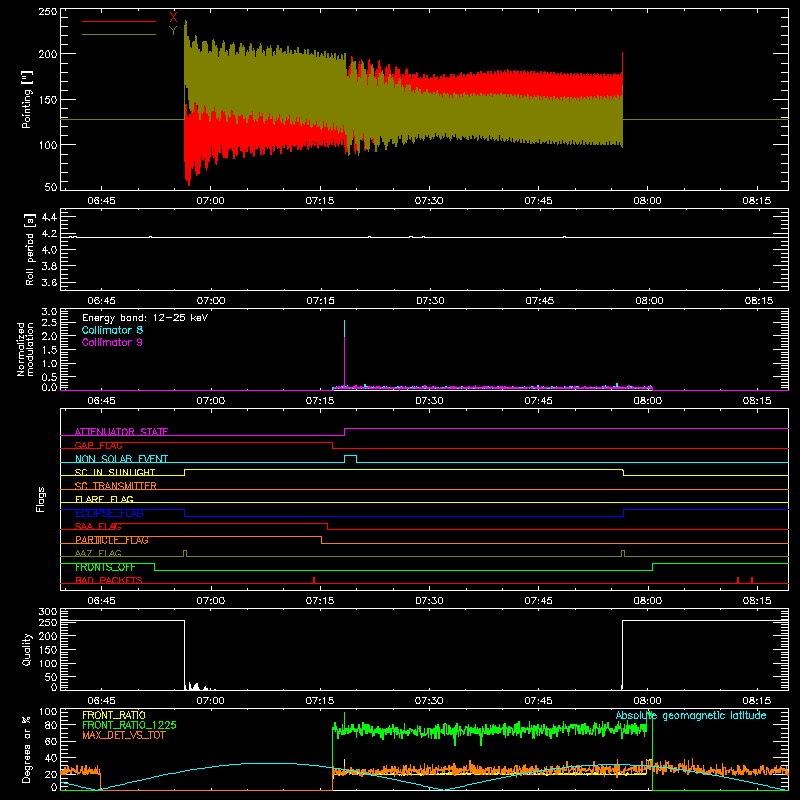The width and height of the screenshot is (800, 800).
Task: Select the olive legend line sample for Y
Action: pyautogui.click(x=119, y=35)
